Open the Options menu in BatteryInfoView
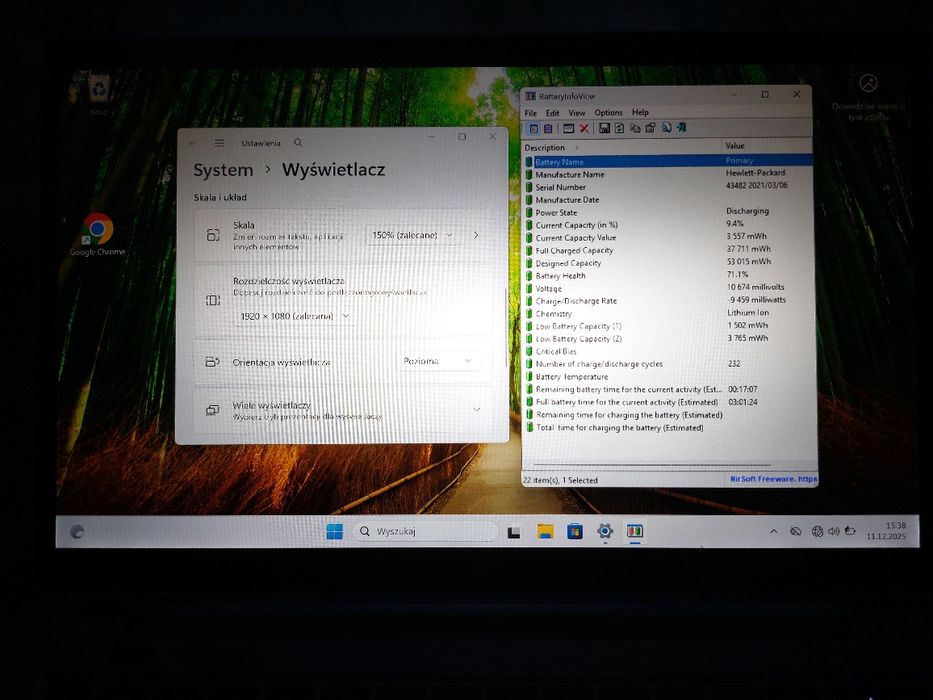This screenshot has height=700, width=933. (x=608, y=112)
